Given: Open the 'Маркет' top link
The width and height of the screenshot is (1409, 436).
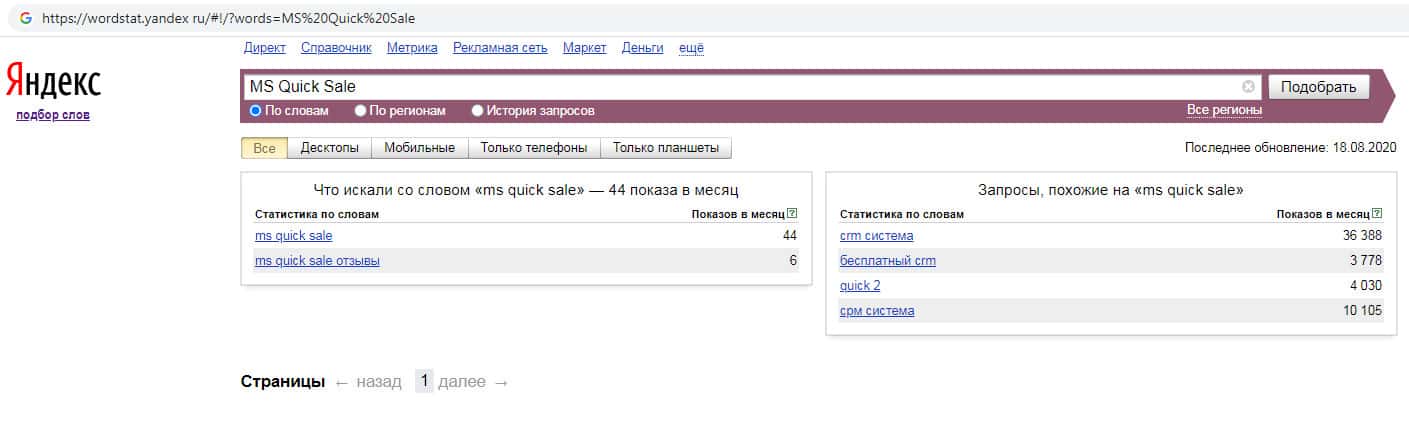Looking at the screenshot, I should 585,48.
